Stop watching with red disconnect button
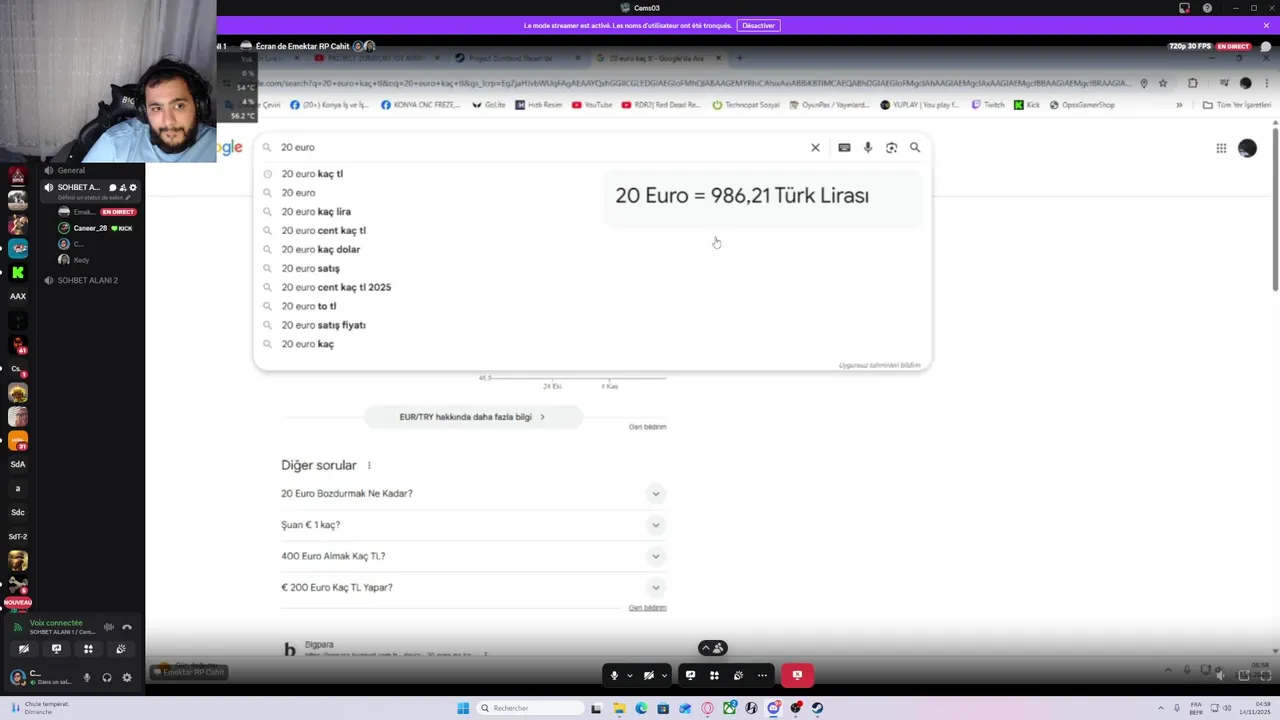1280x720 pixels. [797, 675]
